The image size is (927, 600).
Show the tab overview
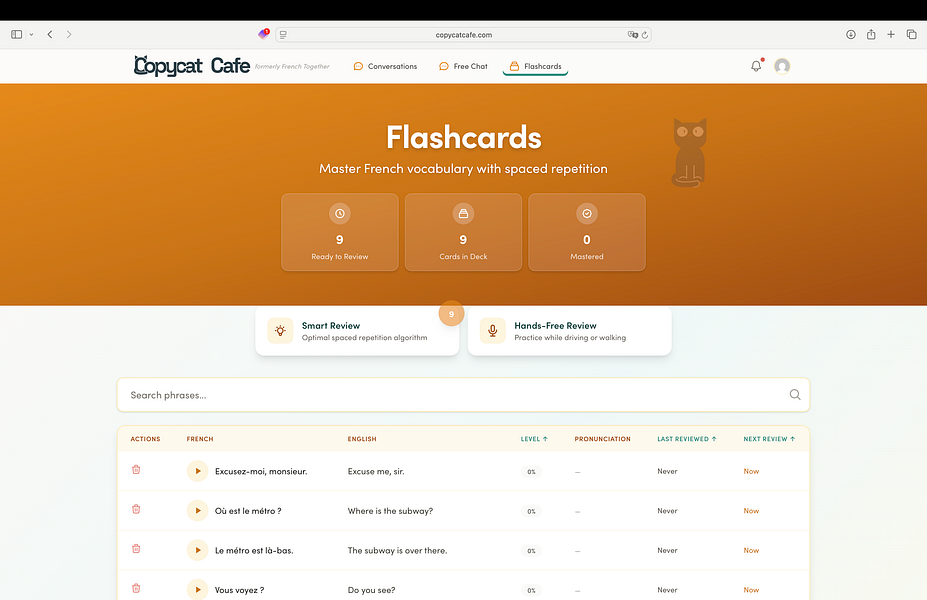click(x=912, y=34)
